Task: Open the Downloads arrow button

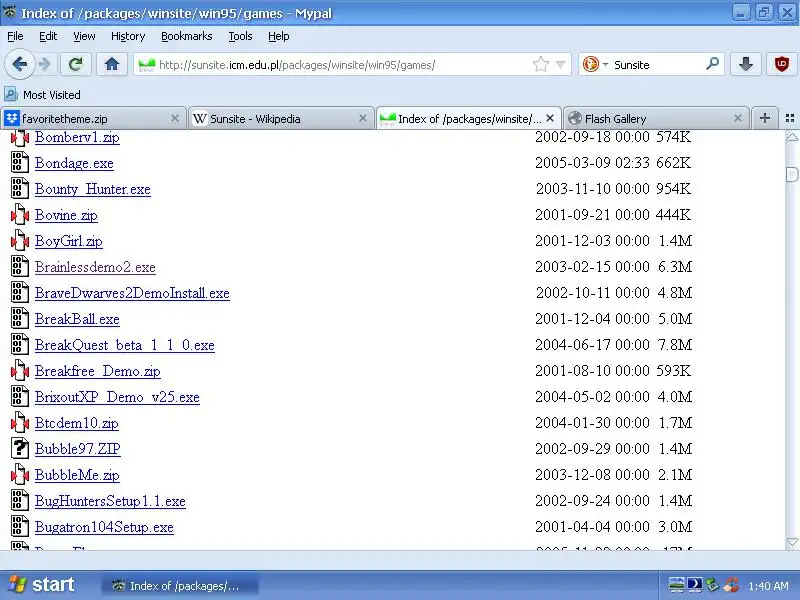Action: click(x=745, y=64)
